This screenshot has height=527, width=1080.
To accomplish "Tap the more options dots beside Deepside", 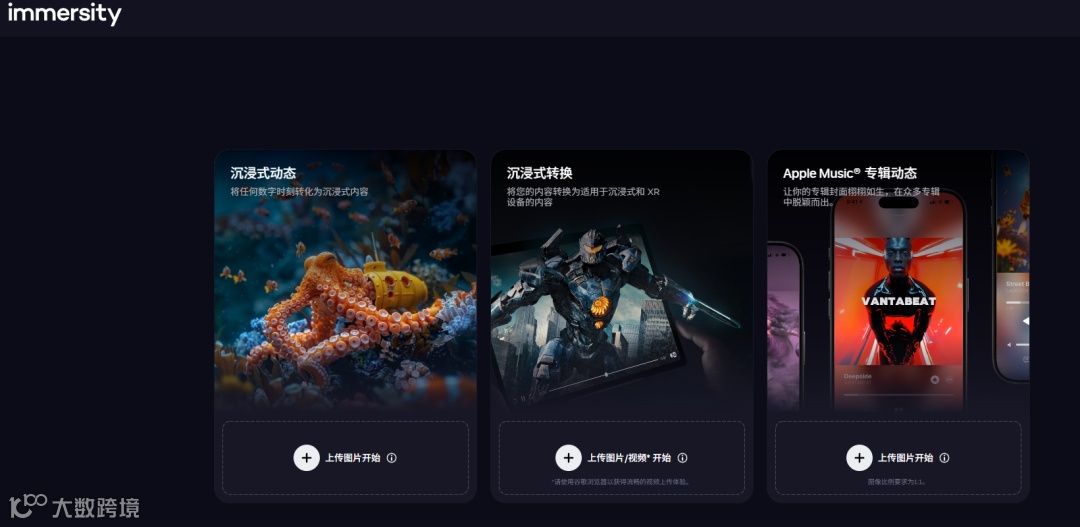I will tap(950, 380).
